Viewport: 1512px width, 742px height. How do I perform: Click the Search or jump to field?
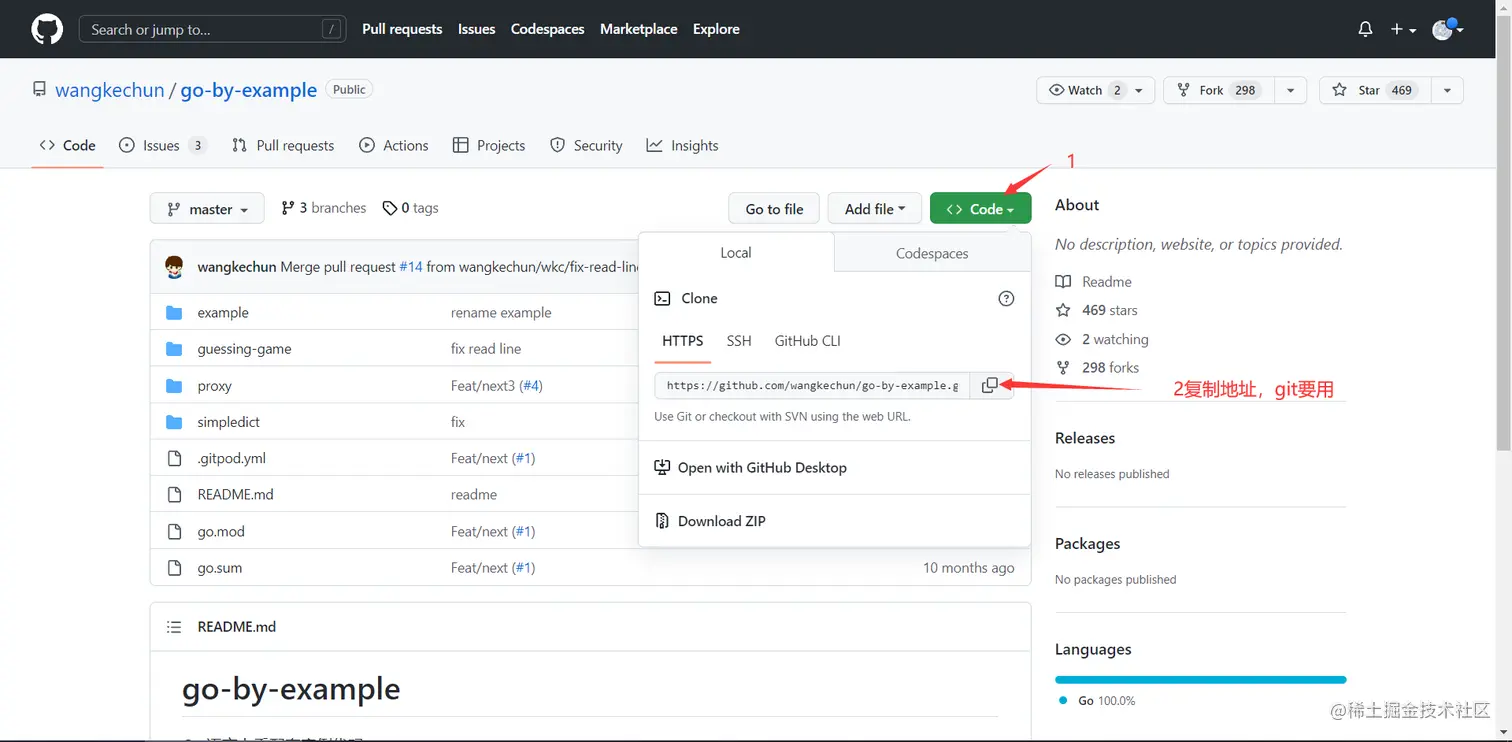click(x=213, y=30)
